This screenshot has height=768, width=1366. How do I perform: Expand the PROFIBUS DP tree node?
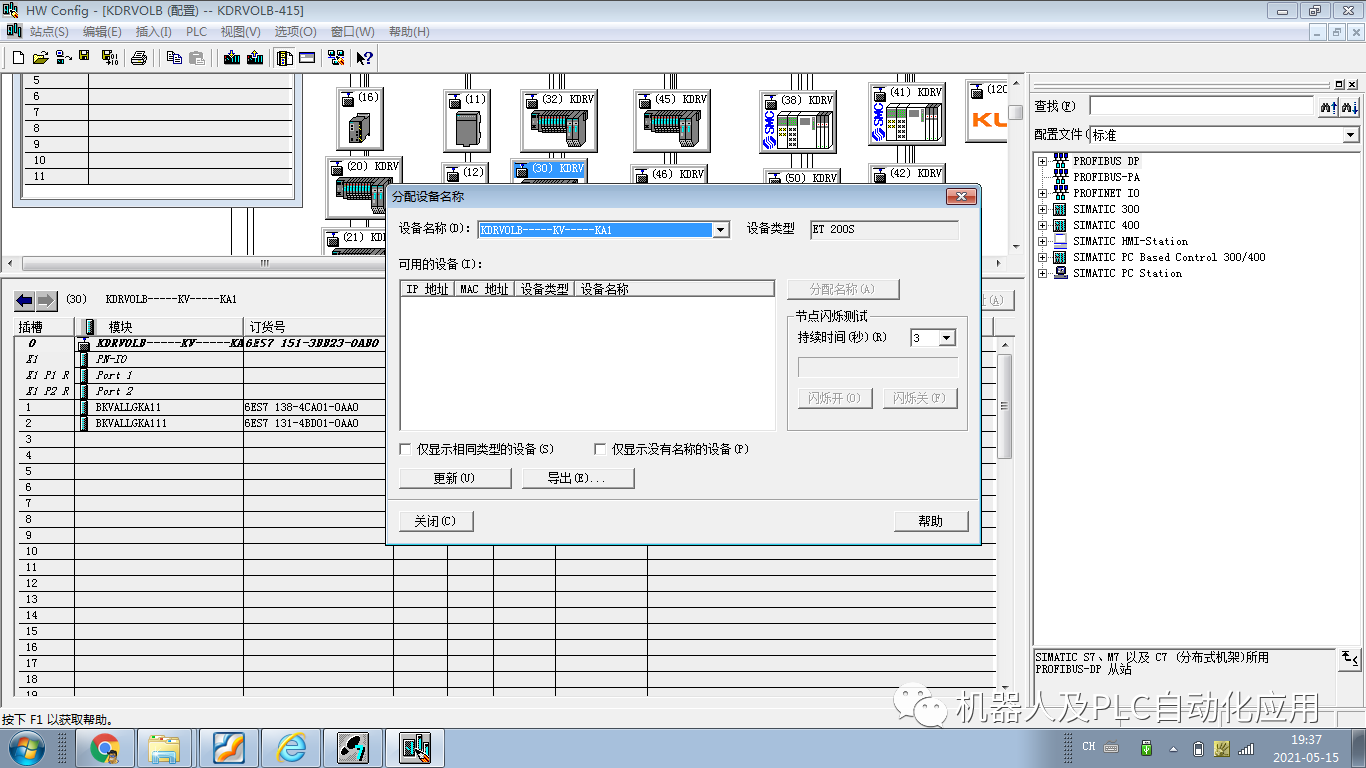click(x=1043, y=160)
